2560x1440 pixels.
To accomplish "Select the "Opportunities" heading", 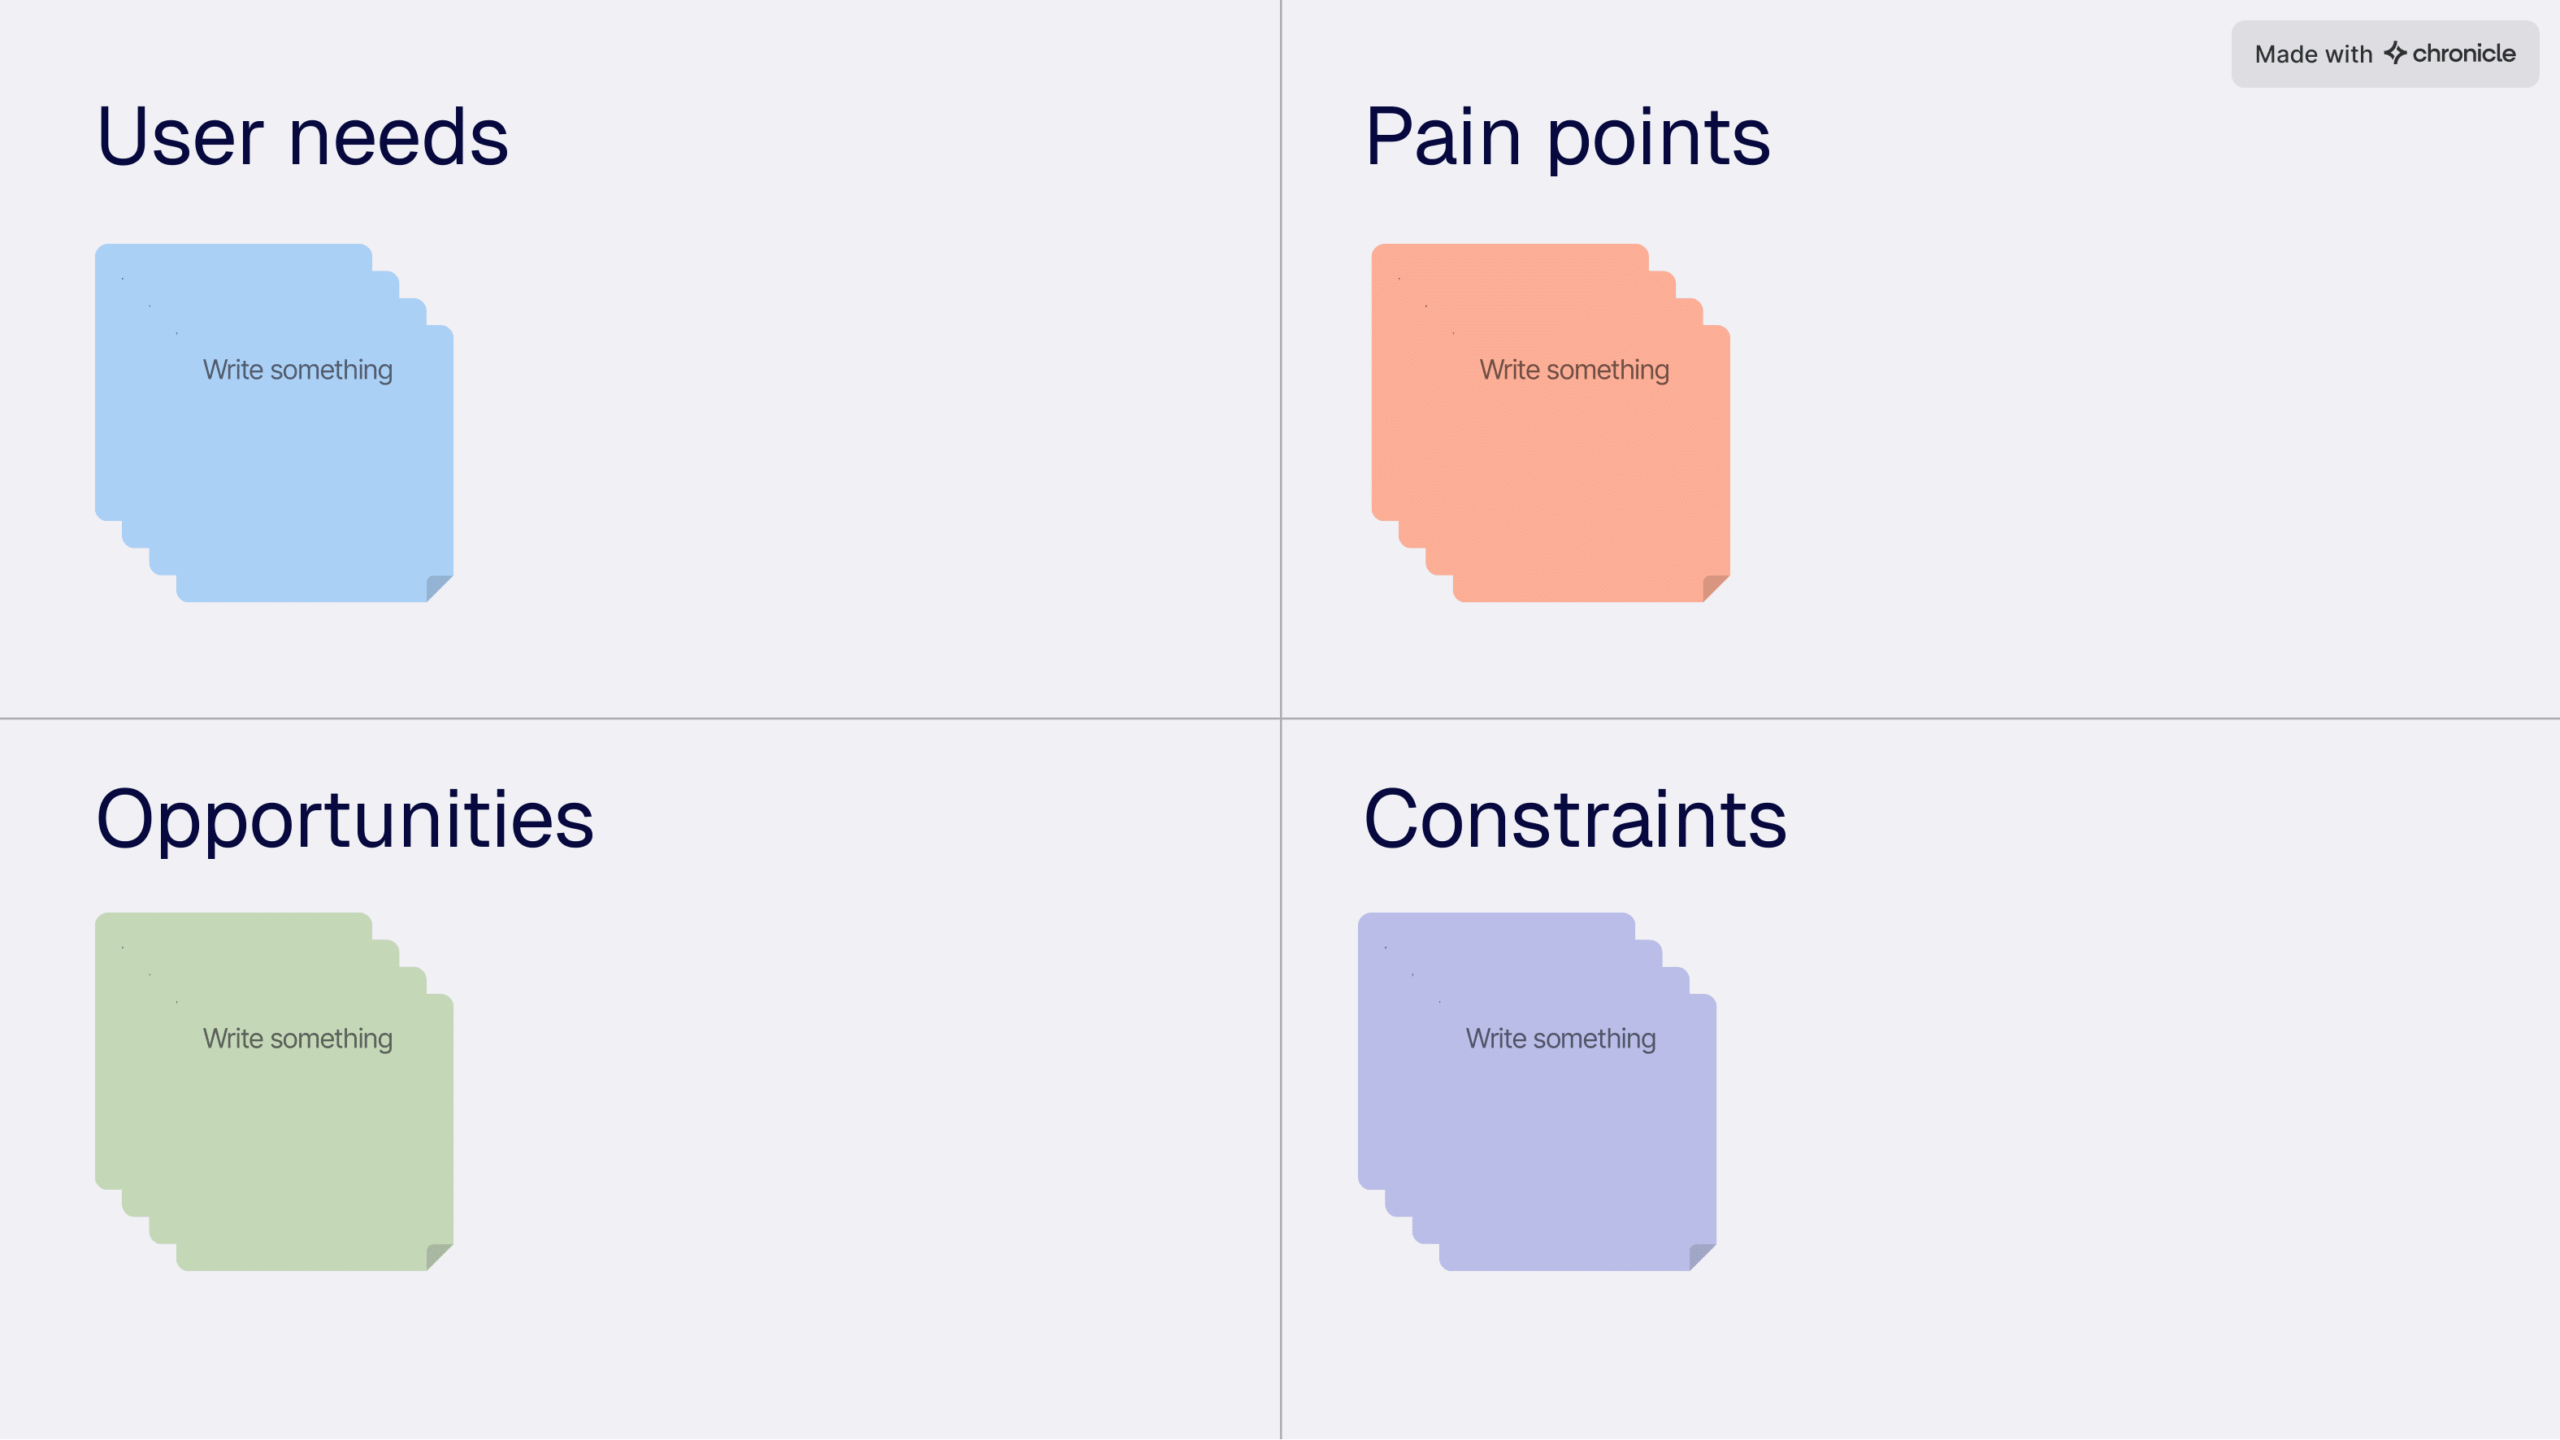I will (345, 819).
